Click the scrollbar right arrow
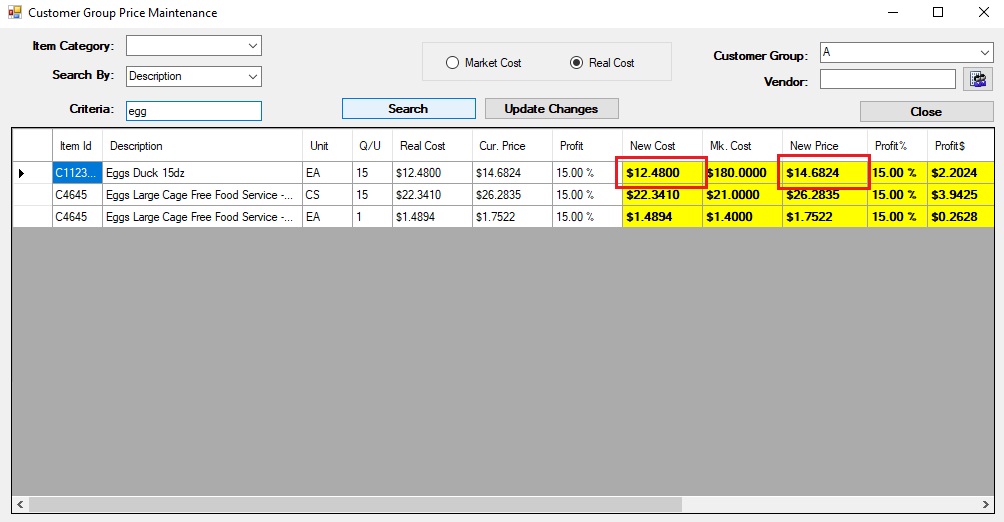Screen dimensions: 1004x522 tap(985, 505)
